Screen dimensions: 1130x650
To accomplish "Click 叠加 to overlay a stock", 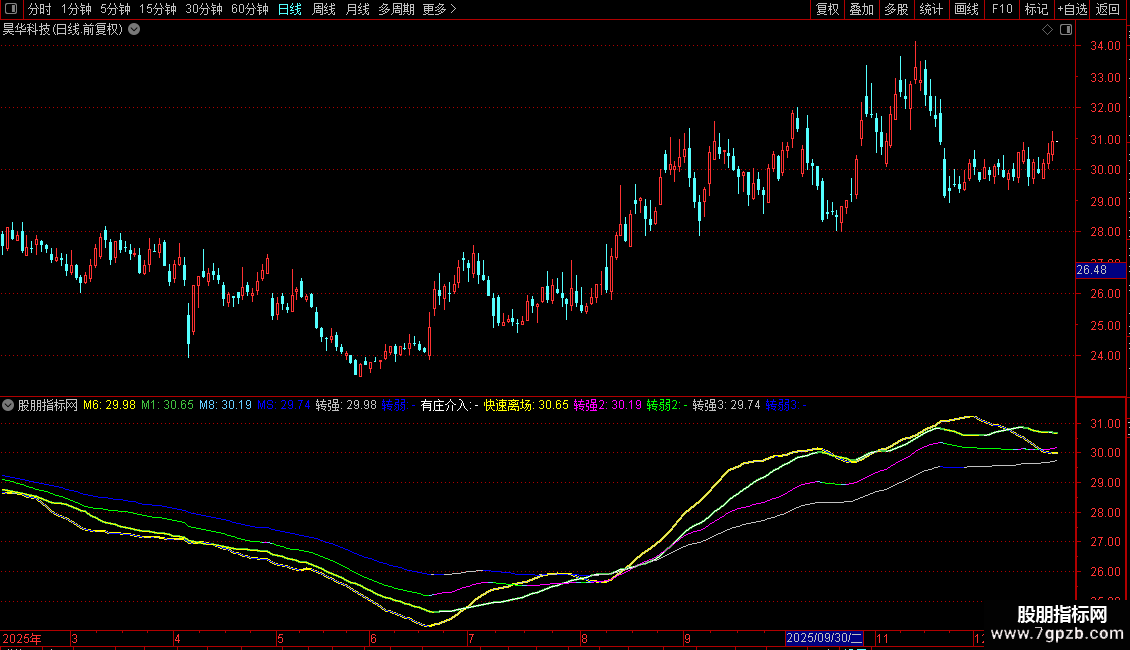I will coord(861,10).
